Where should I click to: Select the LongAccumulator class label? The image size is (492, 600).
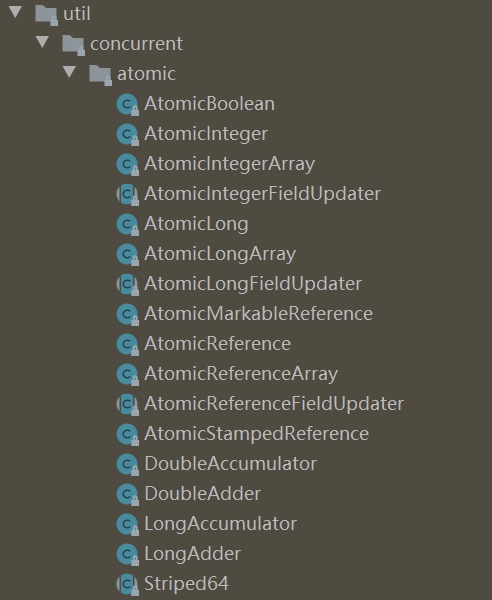click(220, 524)
